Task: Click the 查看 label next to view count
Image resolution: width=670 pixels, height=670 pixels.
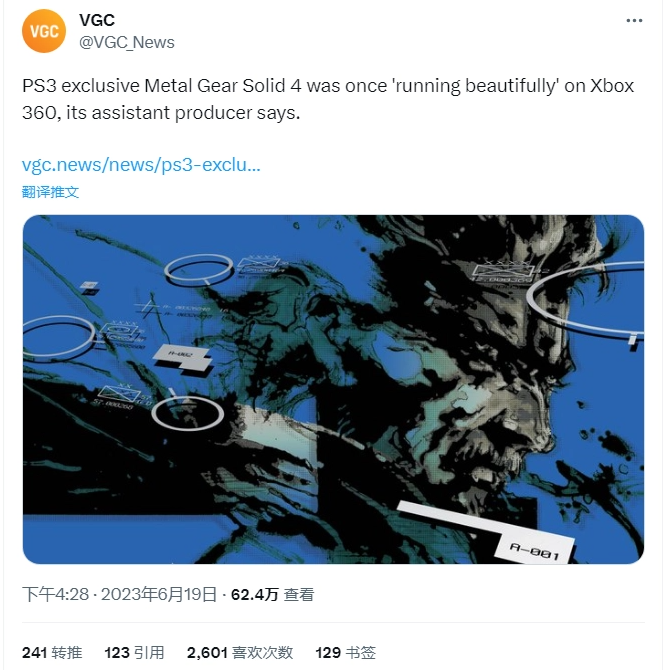Action: (x=299, y=594)
